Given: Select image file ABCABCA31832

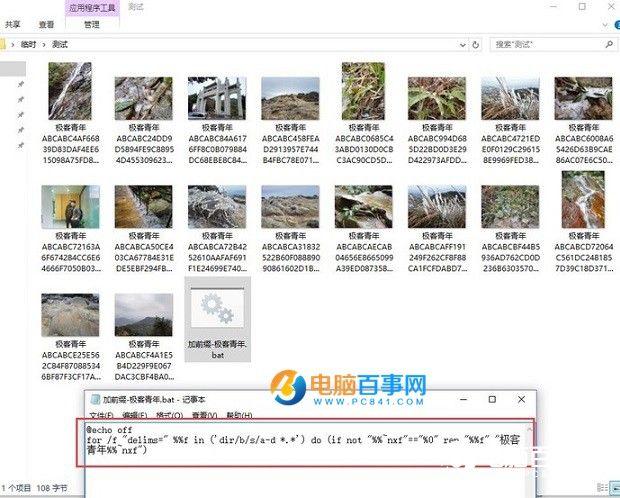Looking at the screenshot, I should tap(290, 207).
